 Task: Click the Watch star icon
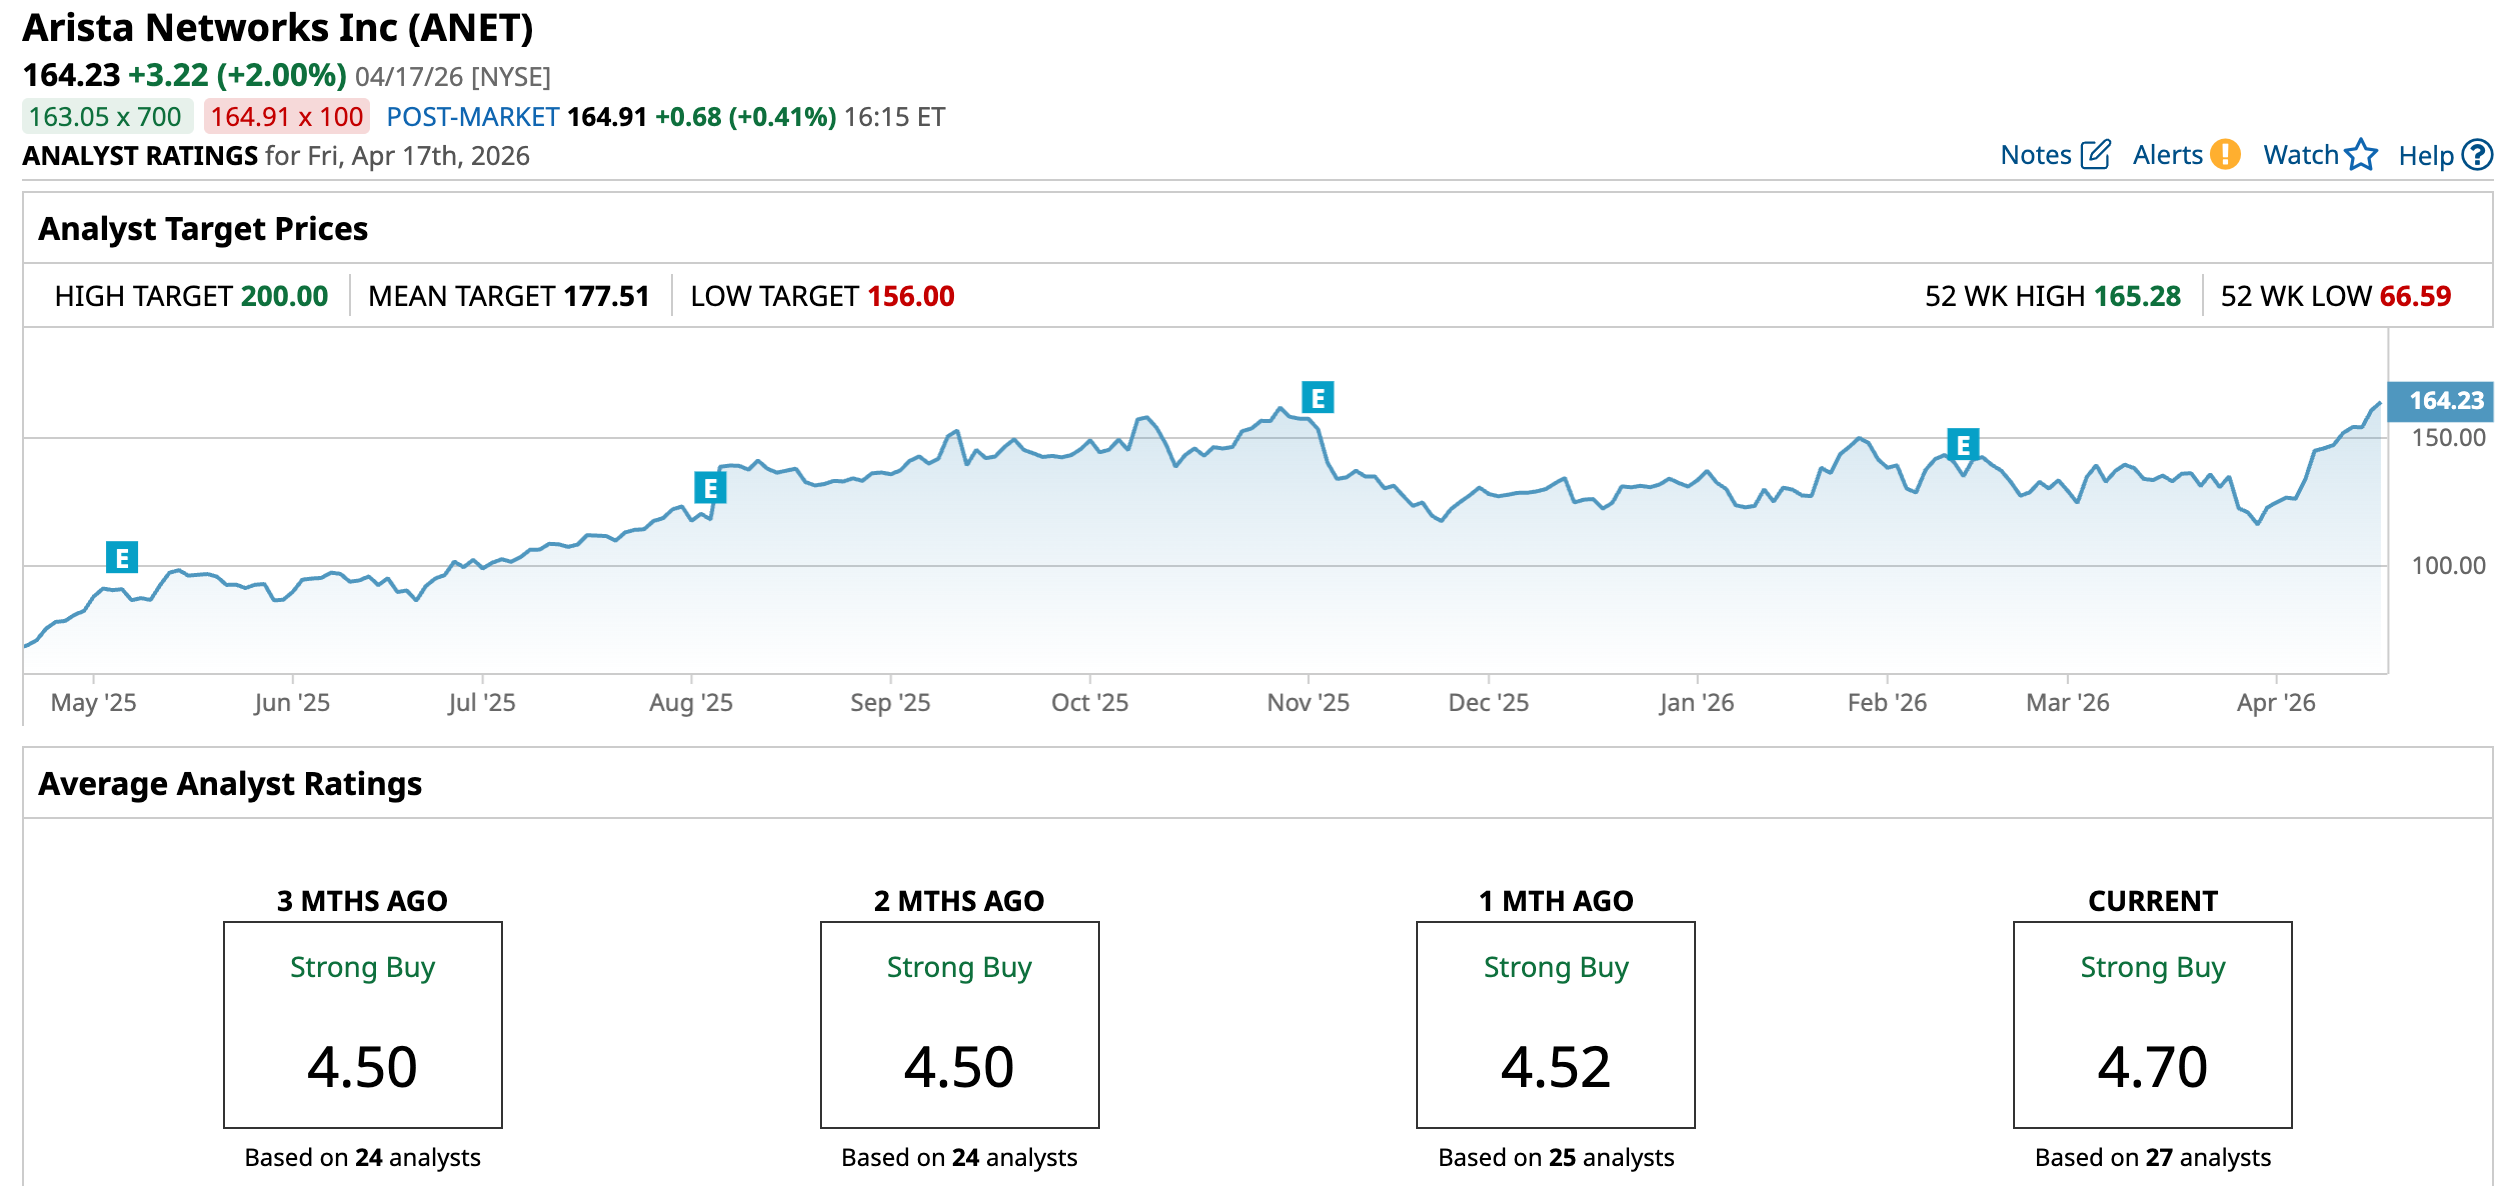pos(2361,155)
